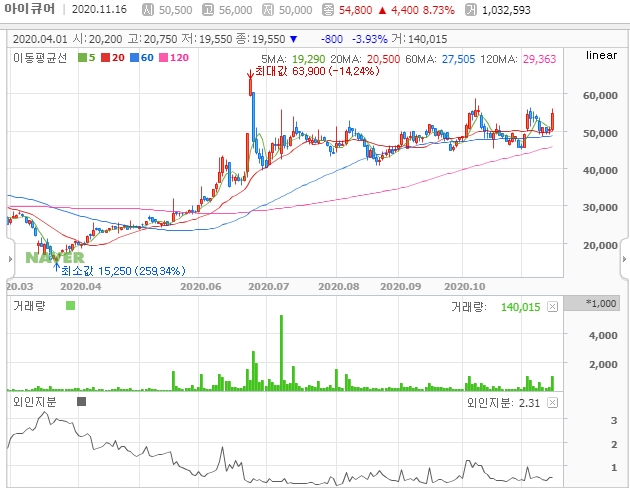Click the 63,900 peak candlestick

point(250,86)
